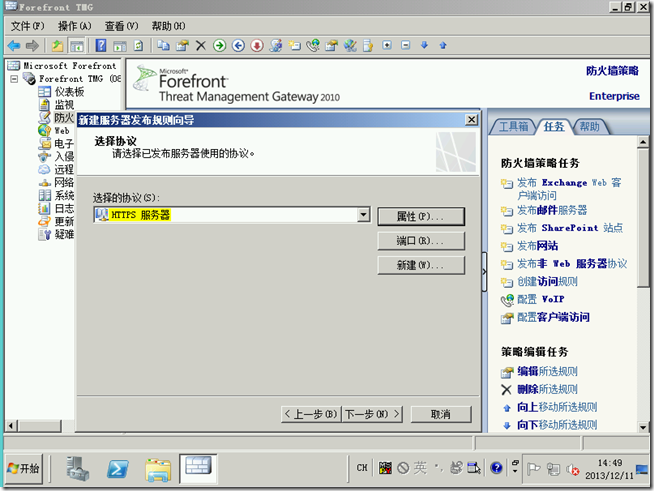Select 监视 in the console tree

click(x=64, y=105)
